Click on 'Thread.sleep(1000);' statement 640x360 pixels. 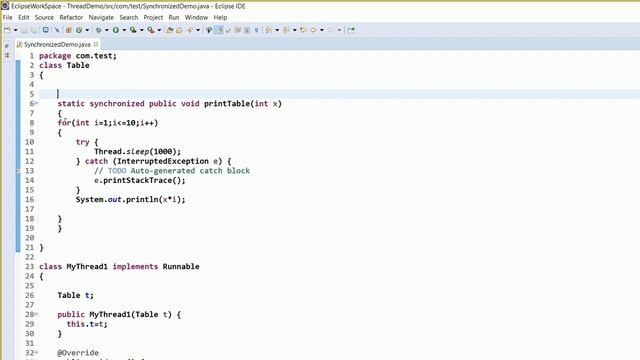(x=137, y=151)
